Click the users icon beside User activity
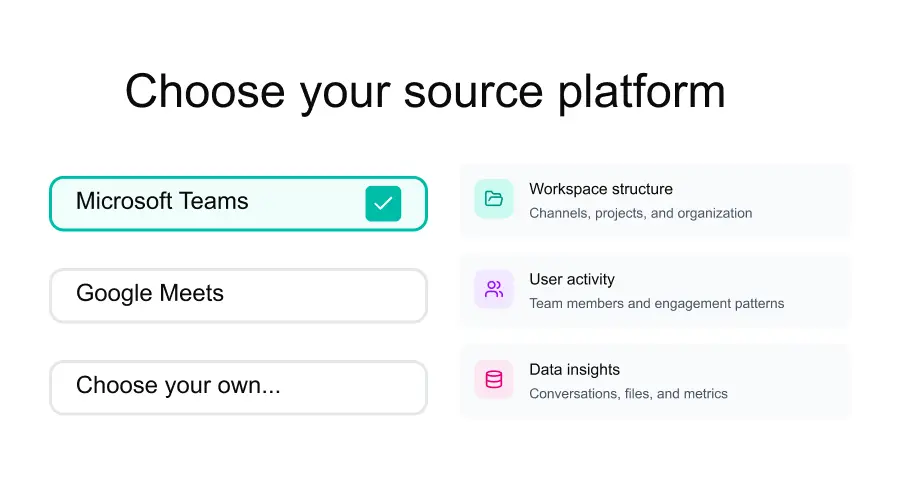900x500 pixels. (x=494, y=290)
